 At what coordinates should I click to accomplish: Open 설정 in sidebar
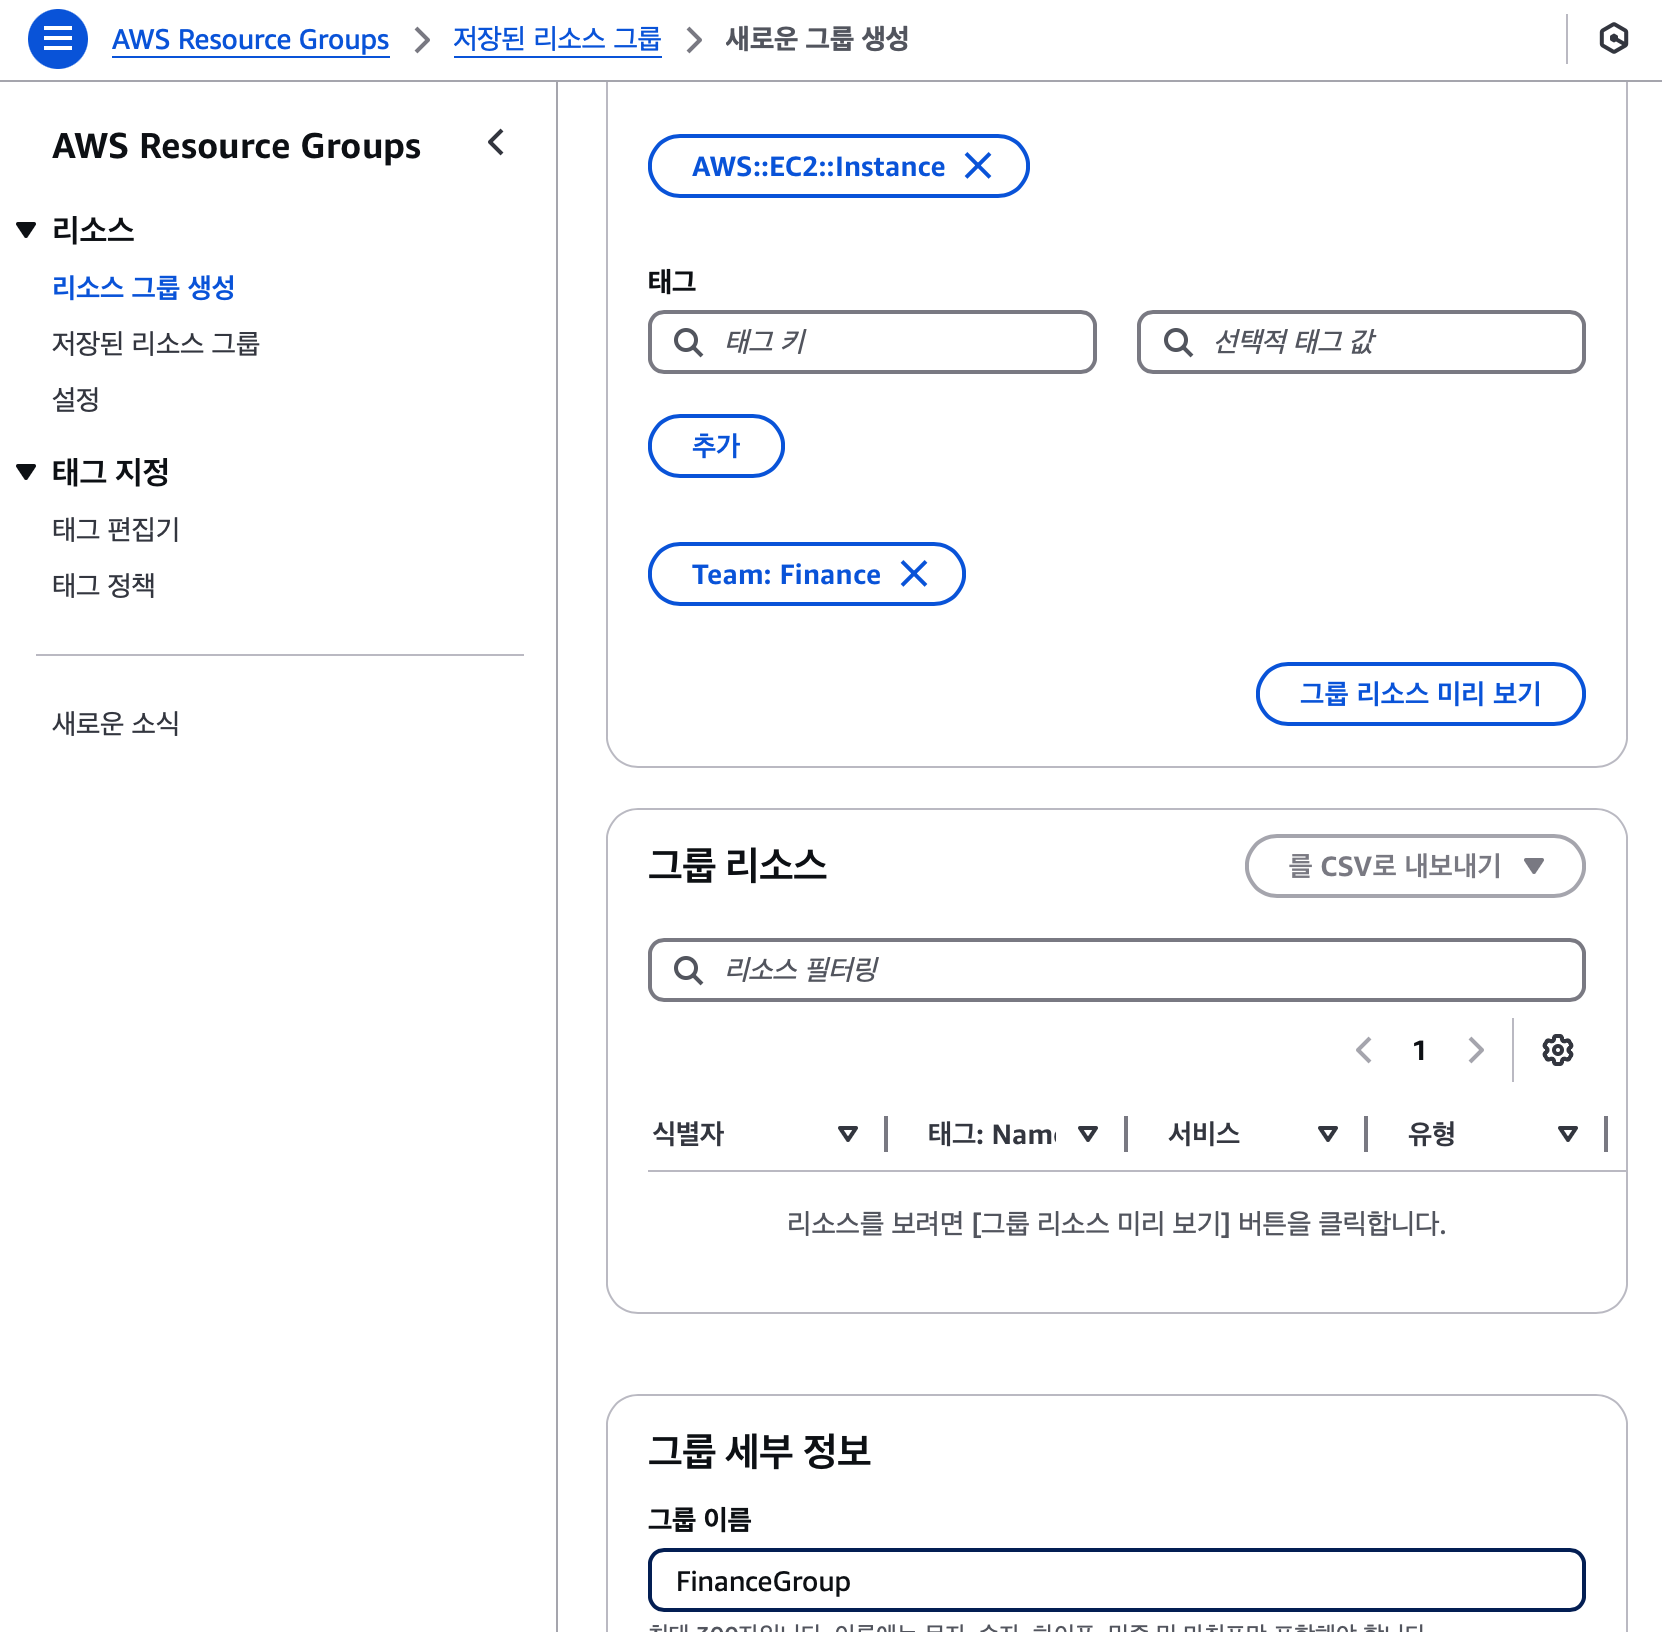point(75,400)
